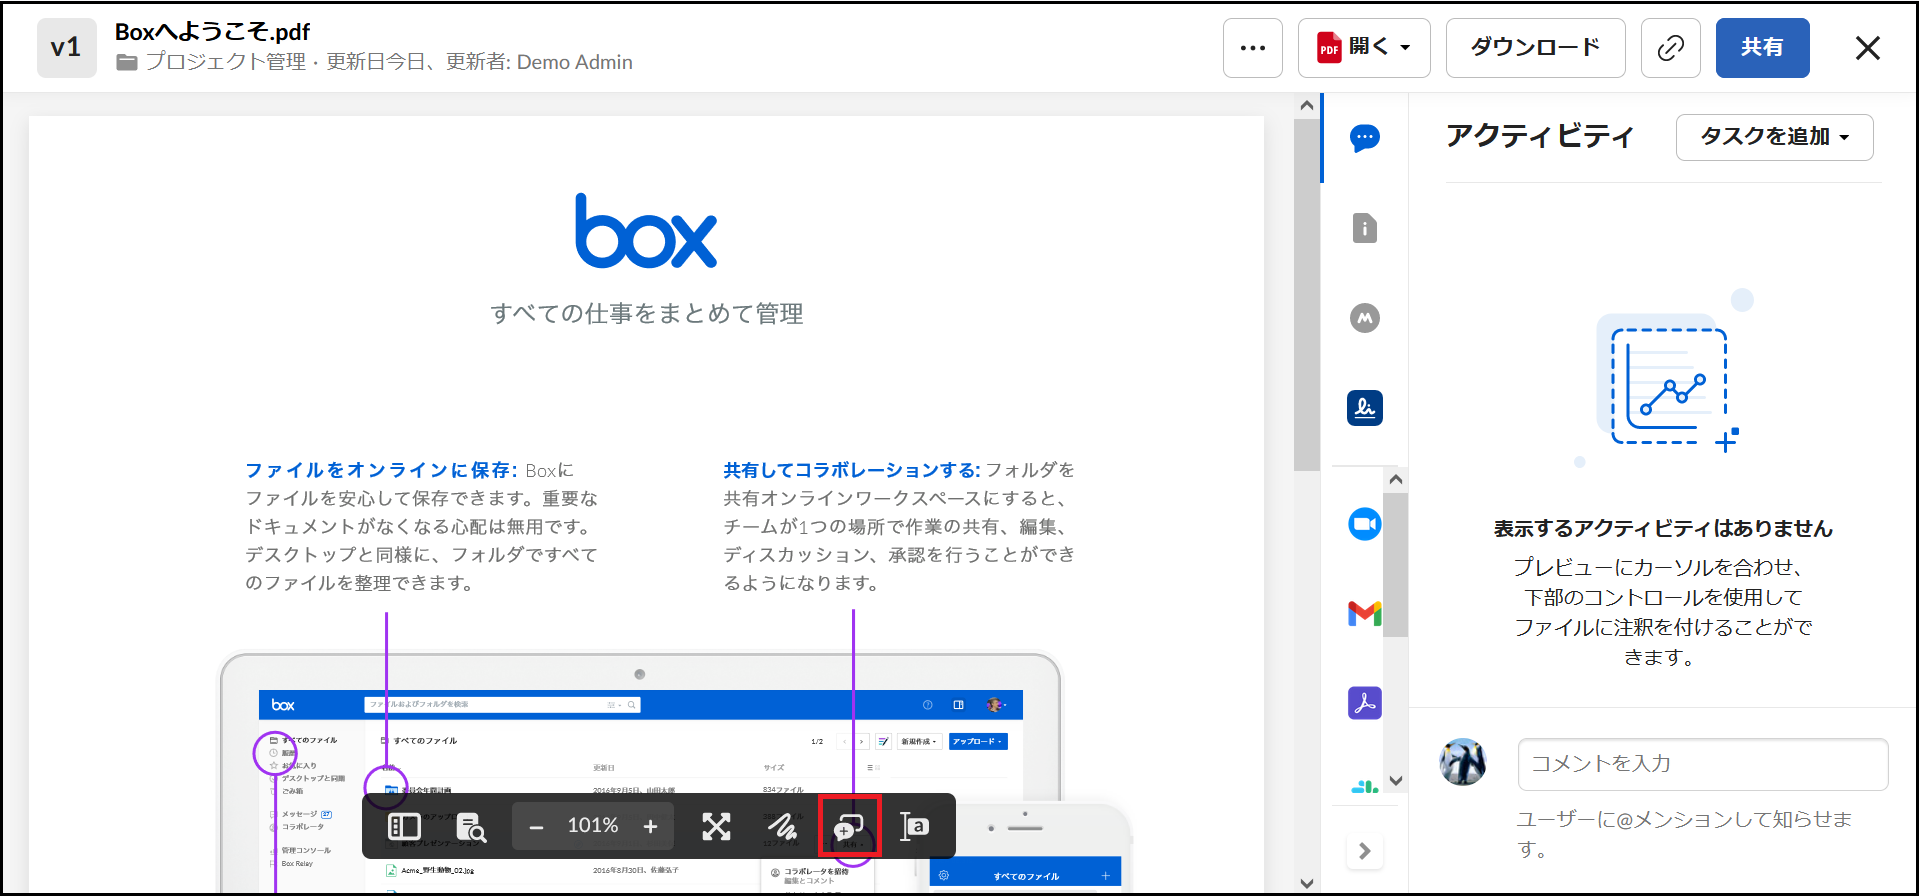This screenshot has width=1919, height=896.
Task: Copy the shared link with the link icon
Action: point(1670,48)
